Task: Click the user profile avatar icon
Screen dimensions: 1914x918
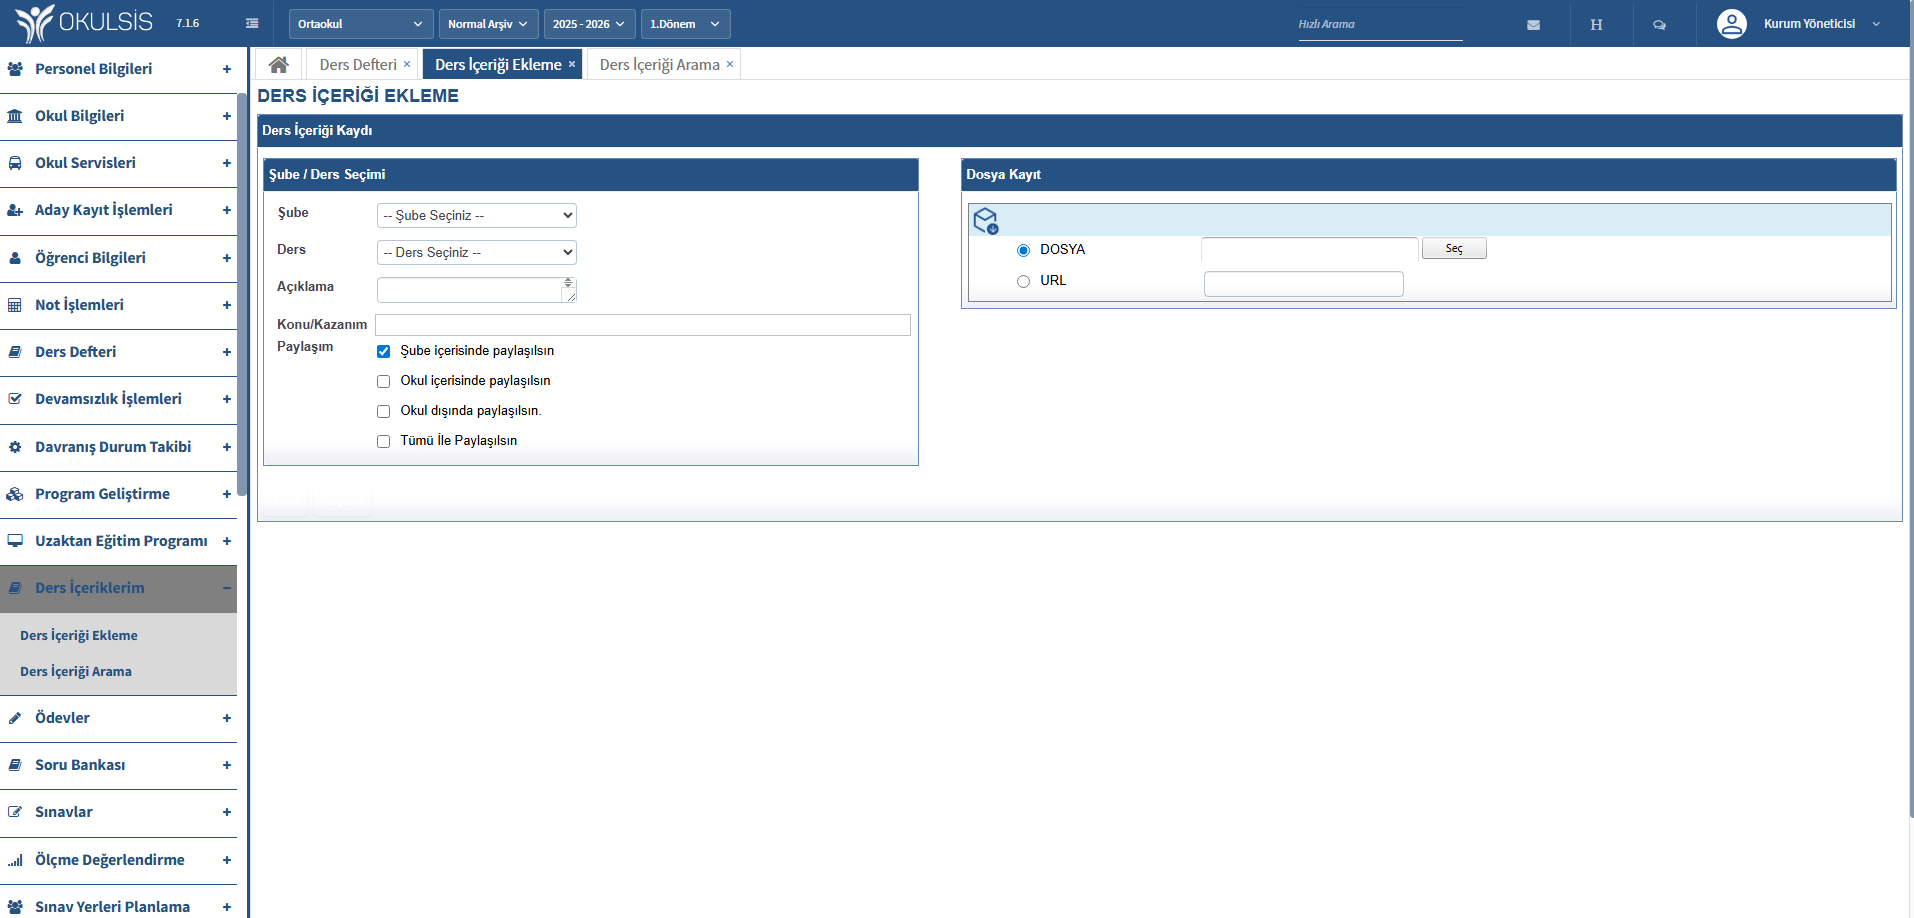Action: [1731, 24]
